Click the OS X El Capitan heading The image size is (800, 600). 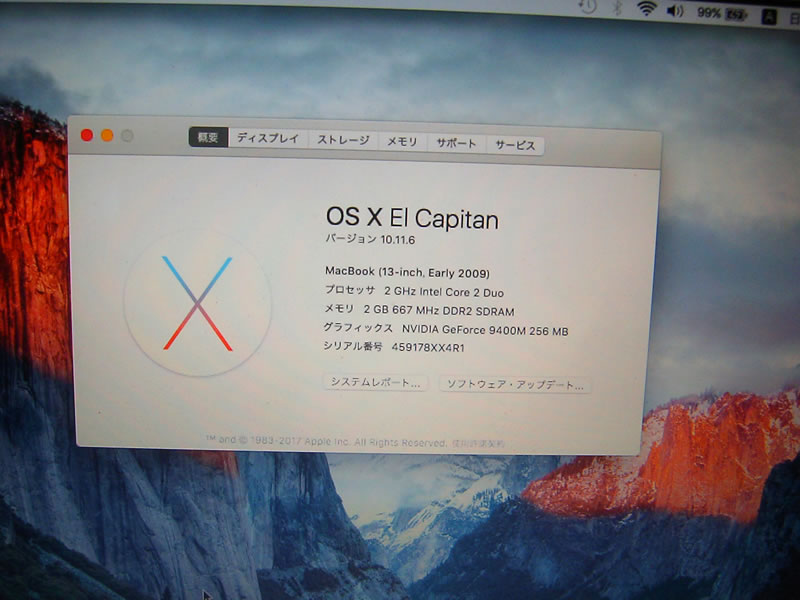pyautogui.click(x=412, y=218)
